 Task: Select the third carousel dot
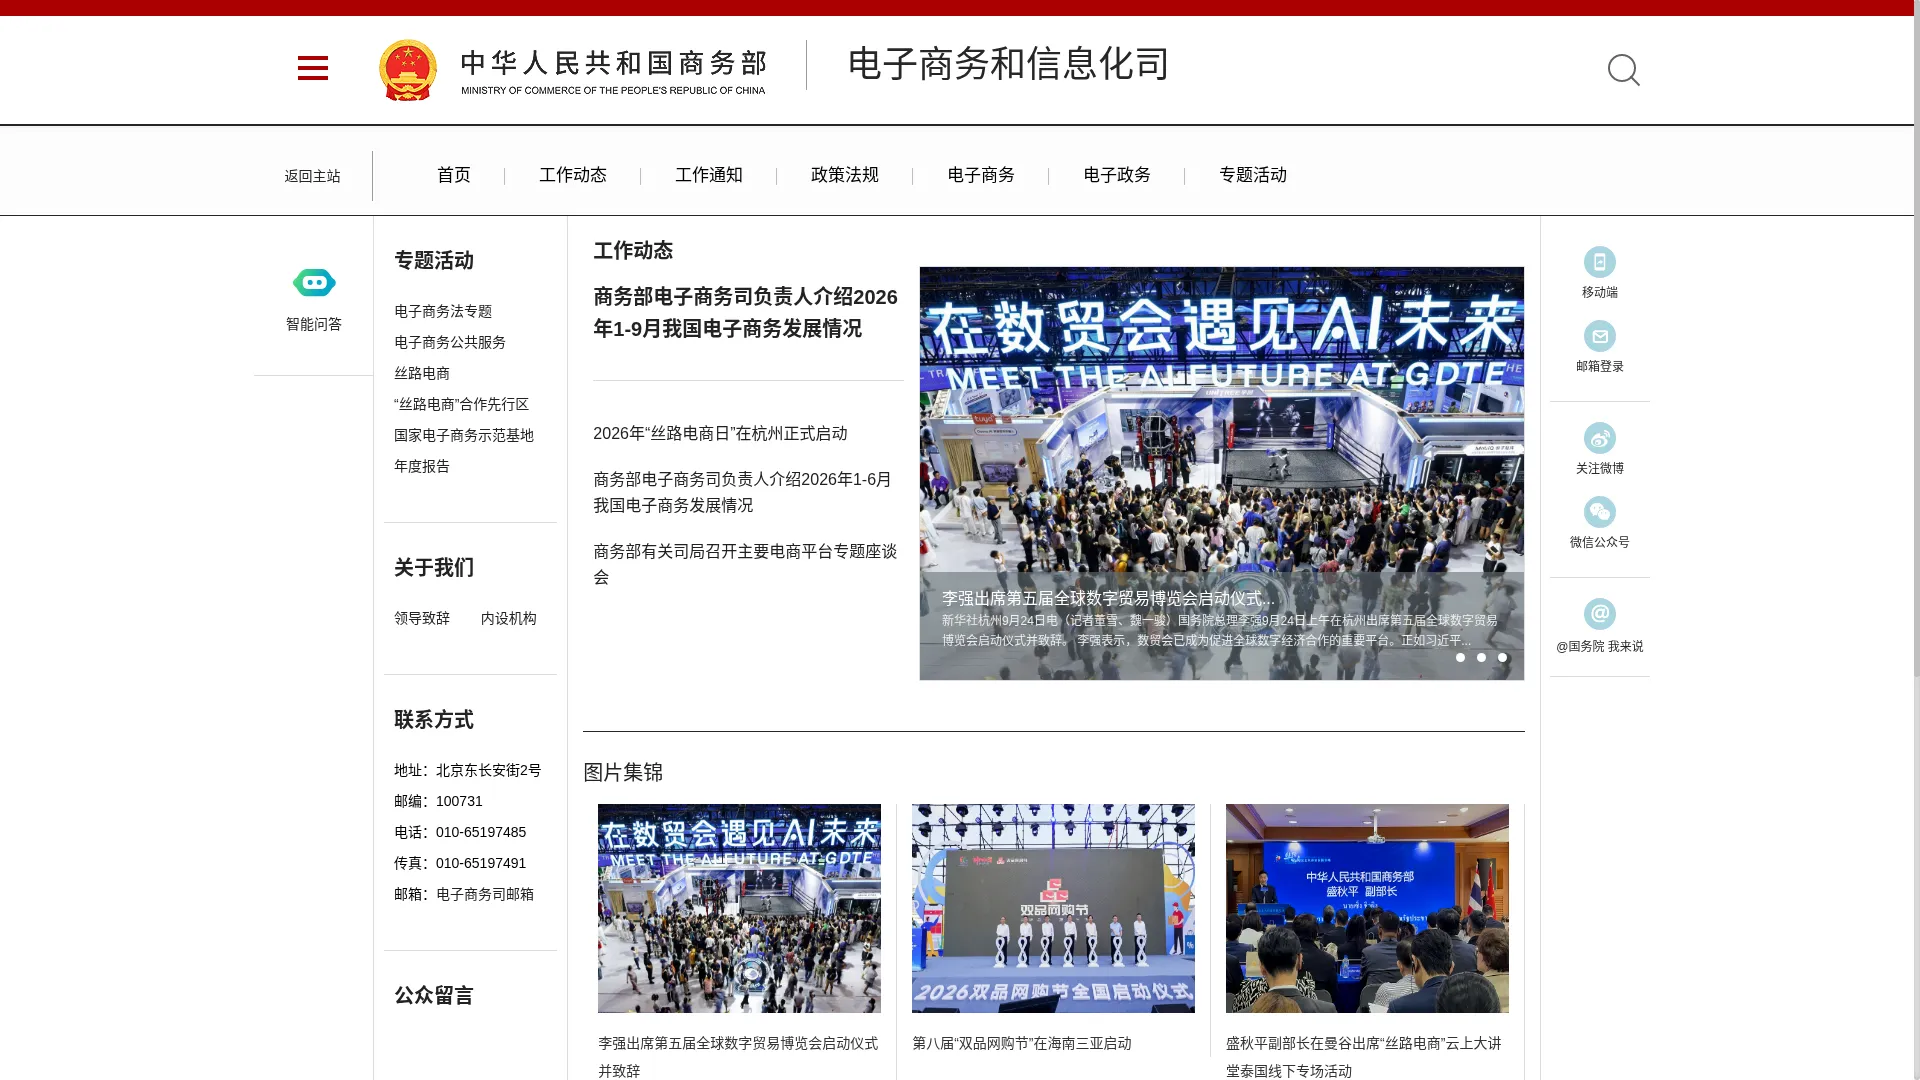[1502, 657]
